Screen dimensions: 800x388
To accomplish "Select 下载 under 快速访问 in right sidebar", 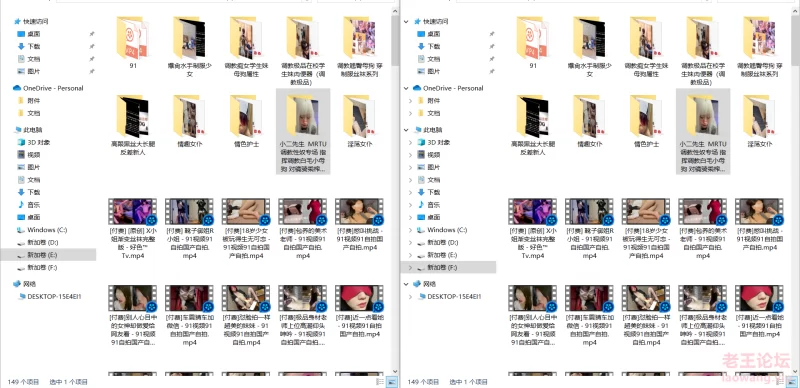I will click(434, 46).
